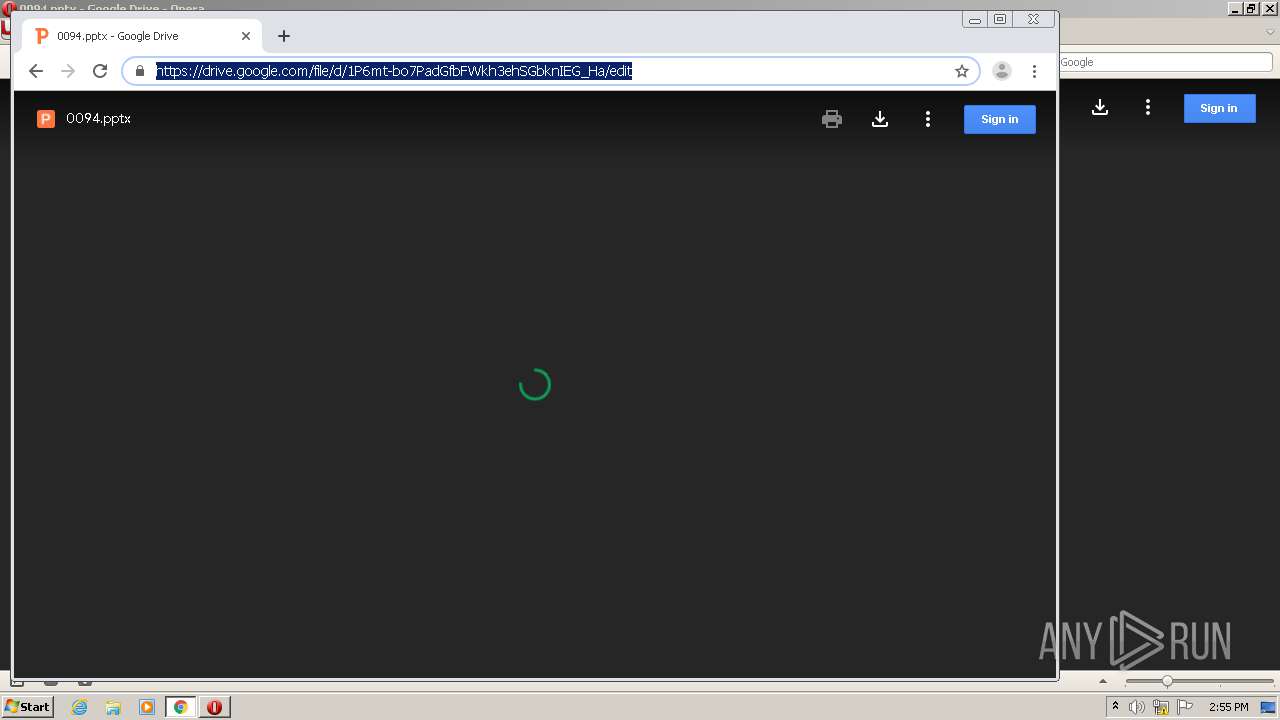Click the Chrome forward arrow
The width and height of the screenshot is (1280, 720).
coord(68,71)
